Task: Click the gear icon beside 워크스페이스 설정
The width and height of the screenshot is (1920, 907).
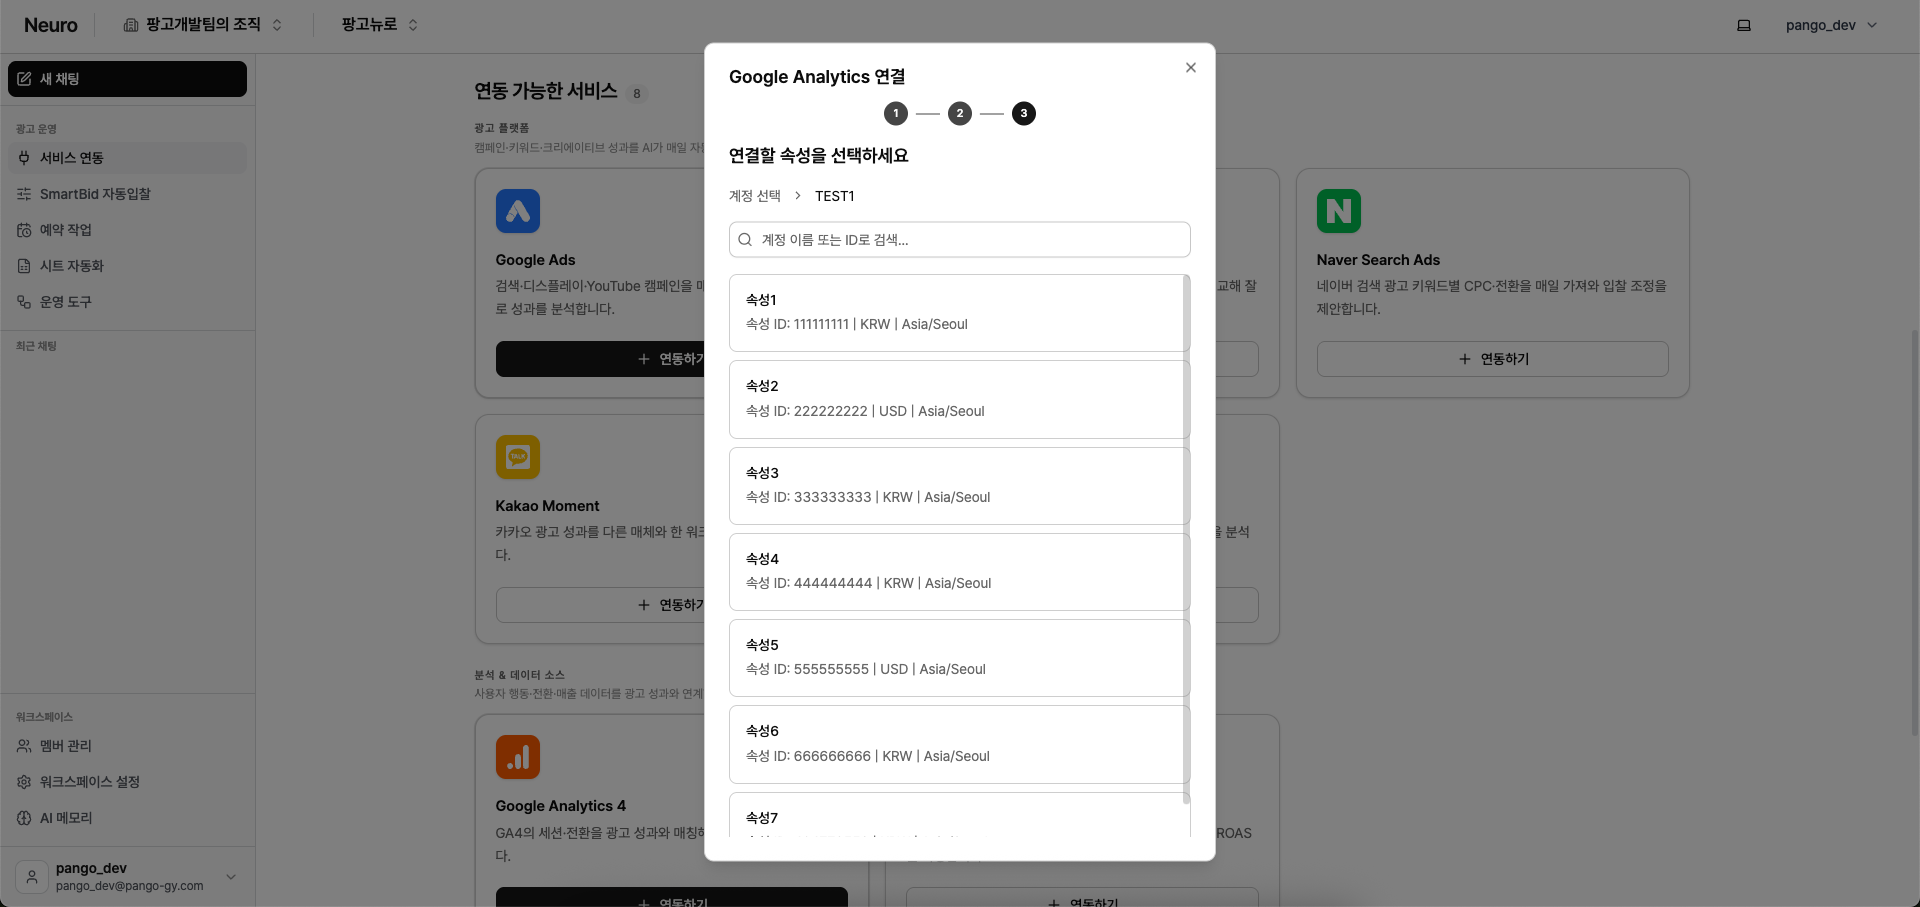Action: click(x=24, y=782)
